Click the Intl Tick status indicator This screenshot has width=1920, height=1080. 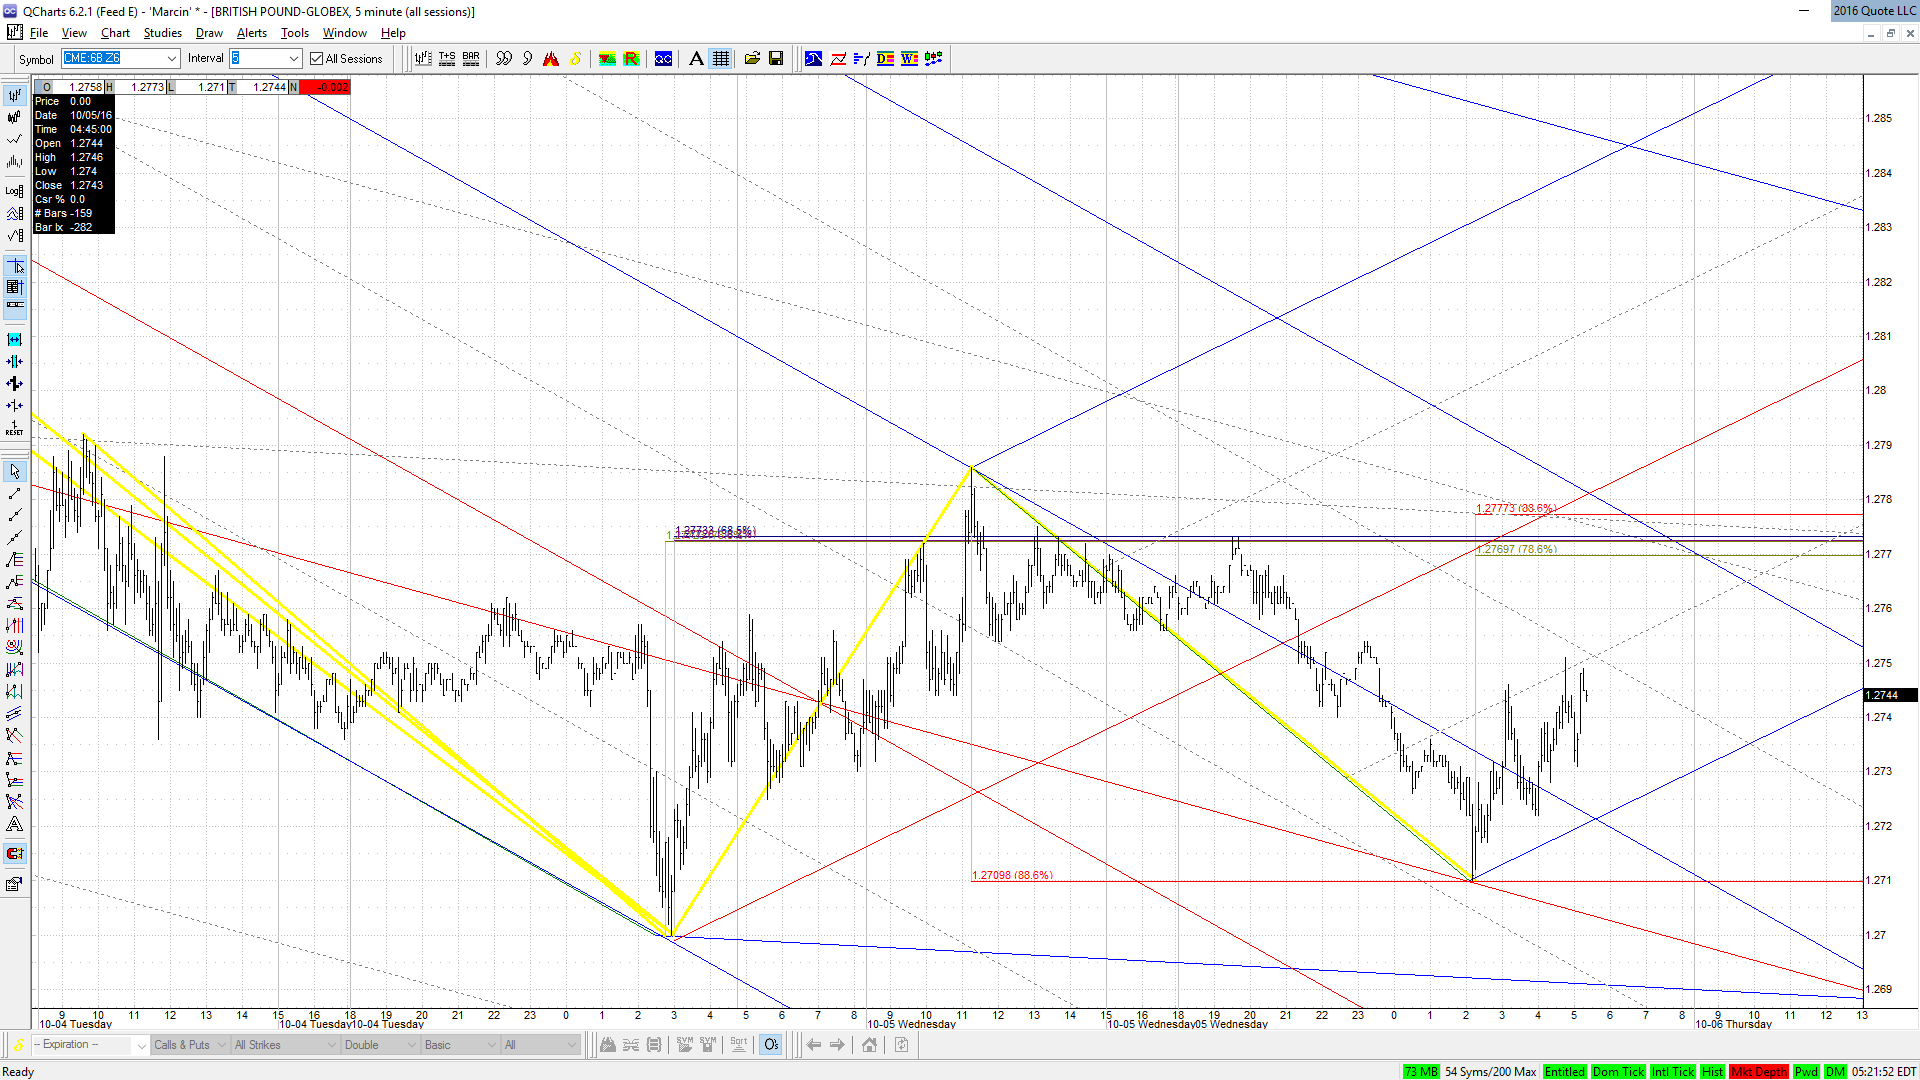1673,1072
